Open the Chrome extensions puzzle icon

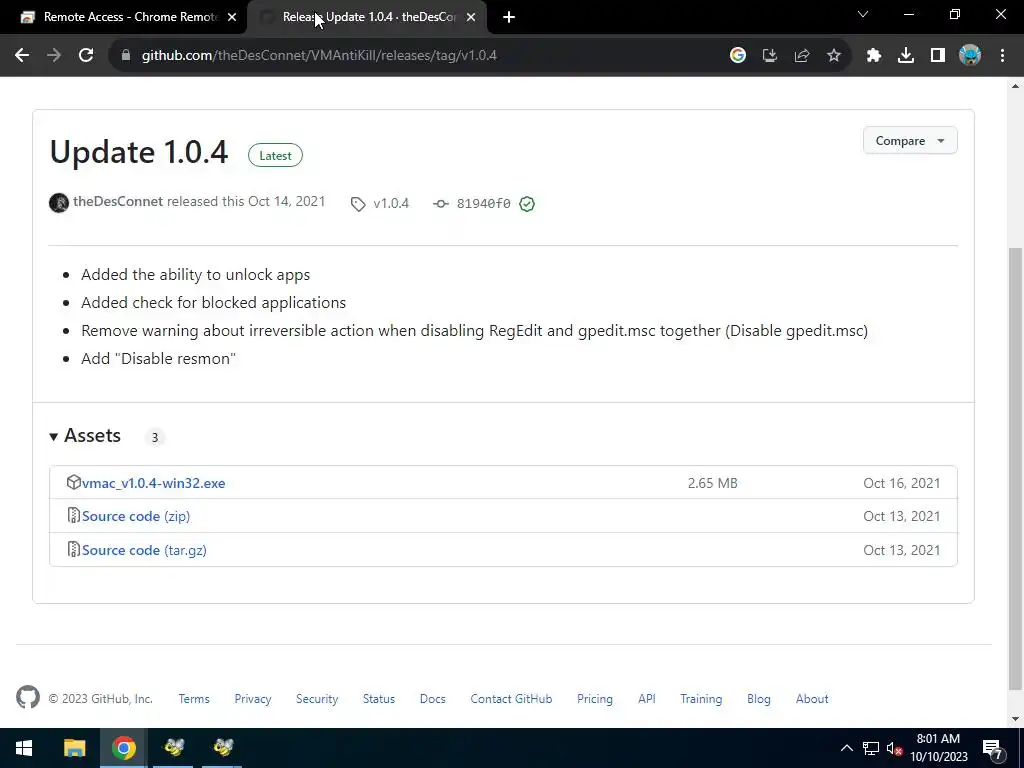tap(874, 56)
